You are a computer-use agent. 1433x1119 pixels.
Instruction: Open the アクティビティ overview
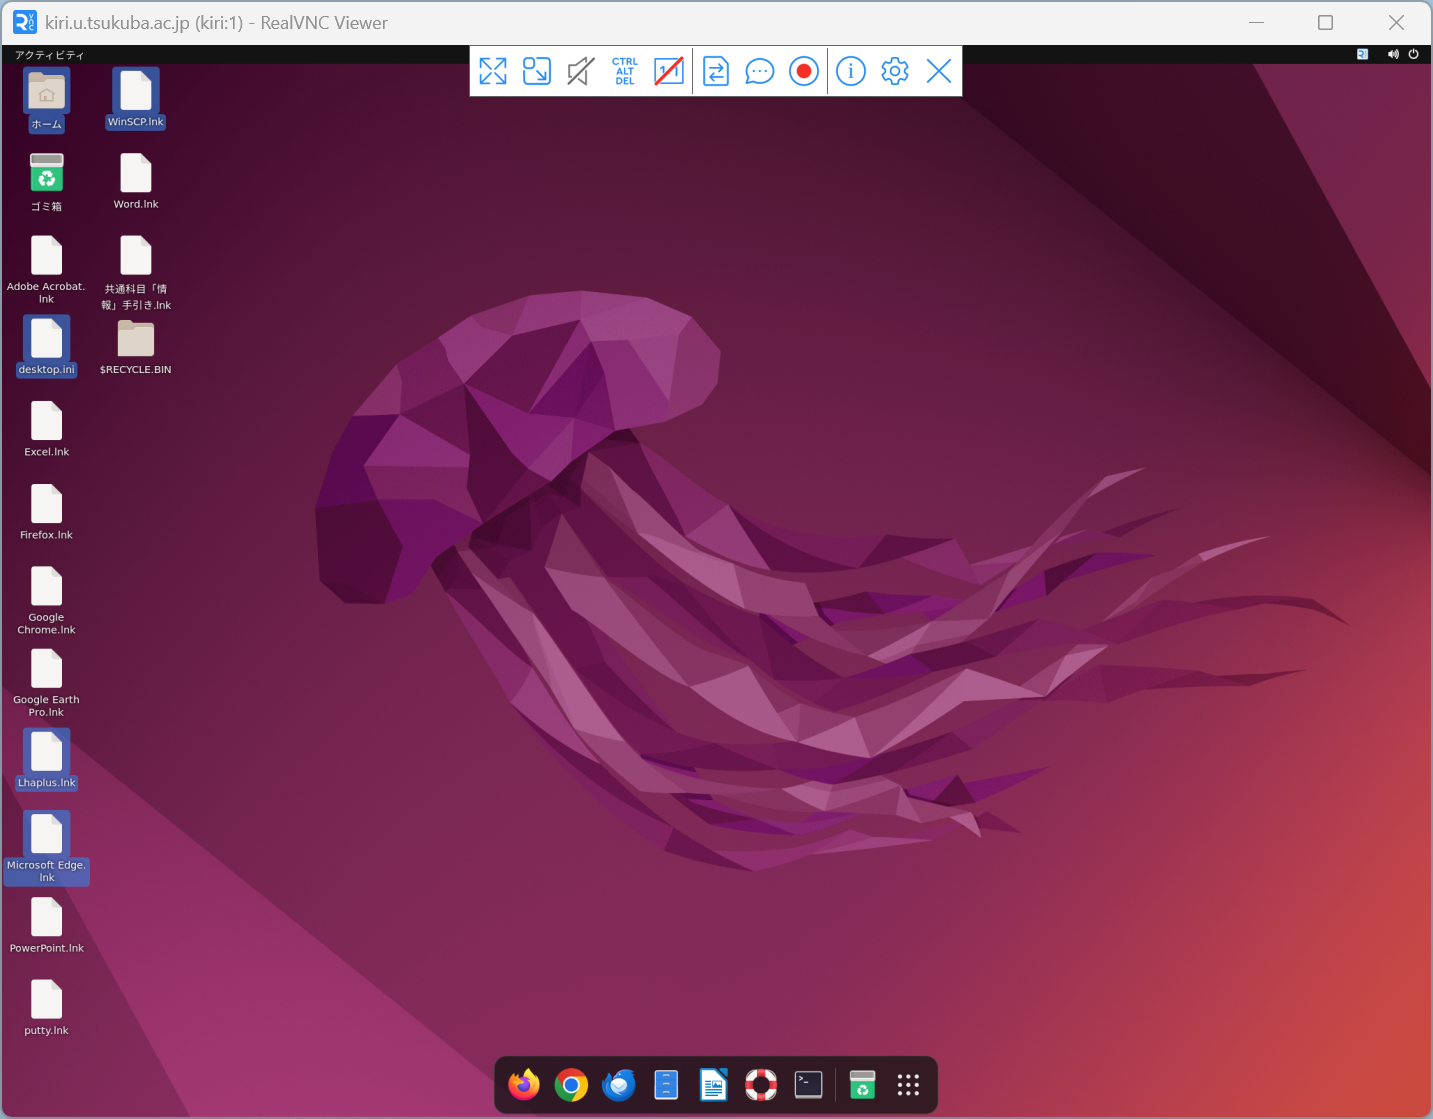point(49,55)
